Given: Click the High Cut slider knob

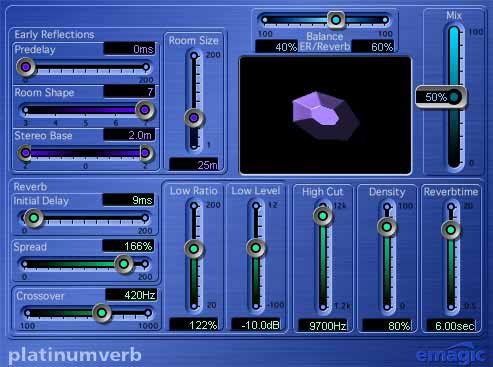Looking at the screenshot, I should (x=322, y=216).
